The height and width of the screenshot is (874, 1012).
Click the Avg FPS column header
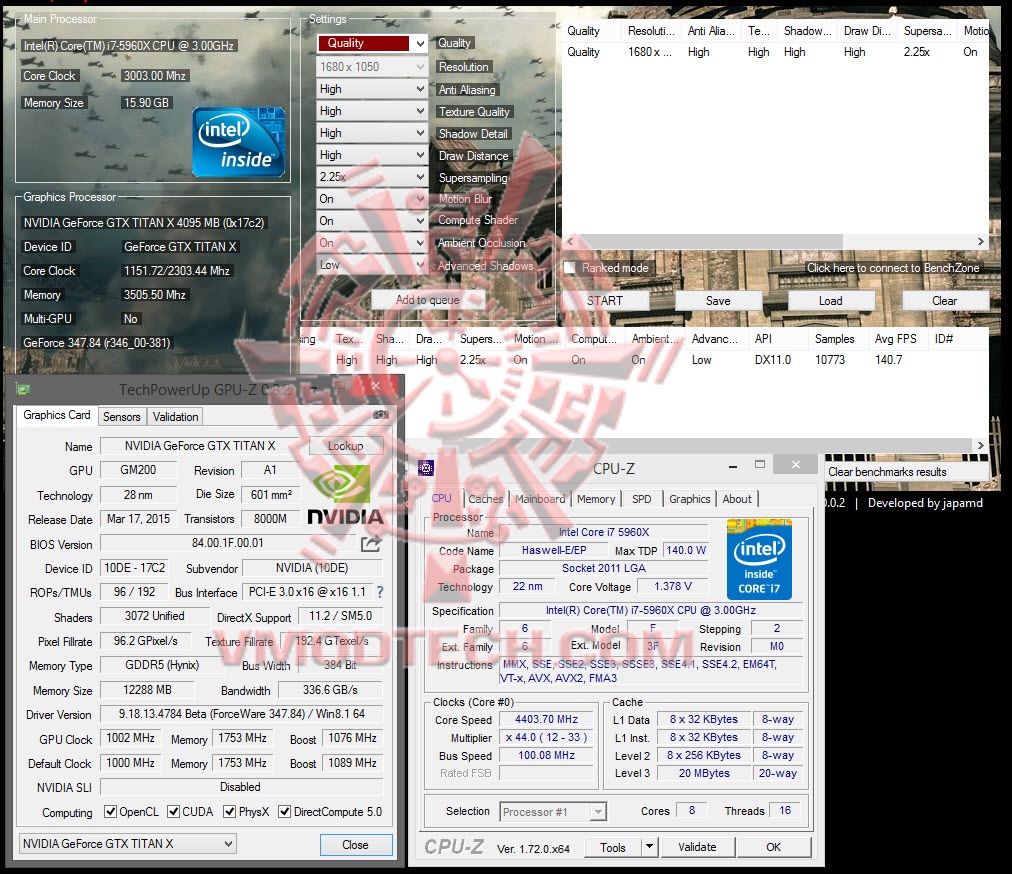(895, 338)
